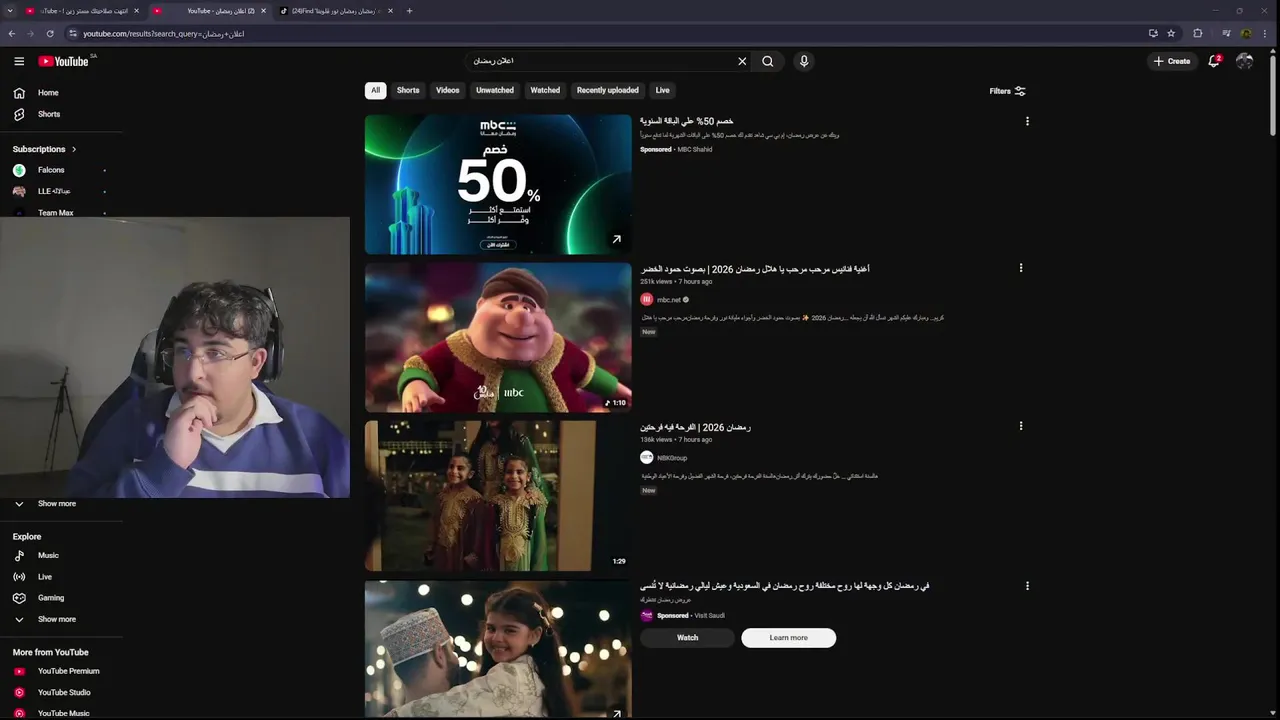The width and height of the screenshot is (1280, 720).
Task: Select the Shorts filter chip
Action: pos(408,90)
